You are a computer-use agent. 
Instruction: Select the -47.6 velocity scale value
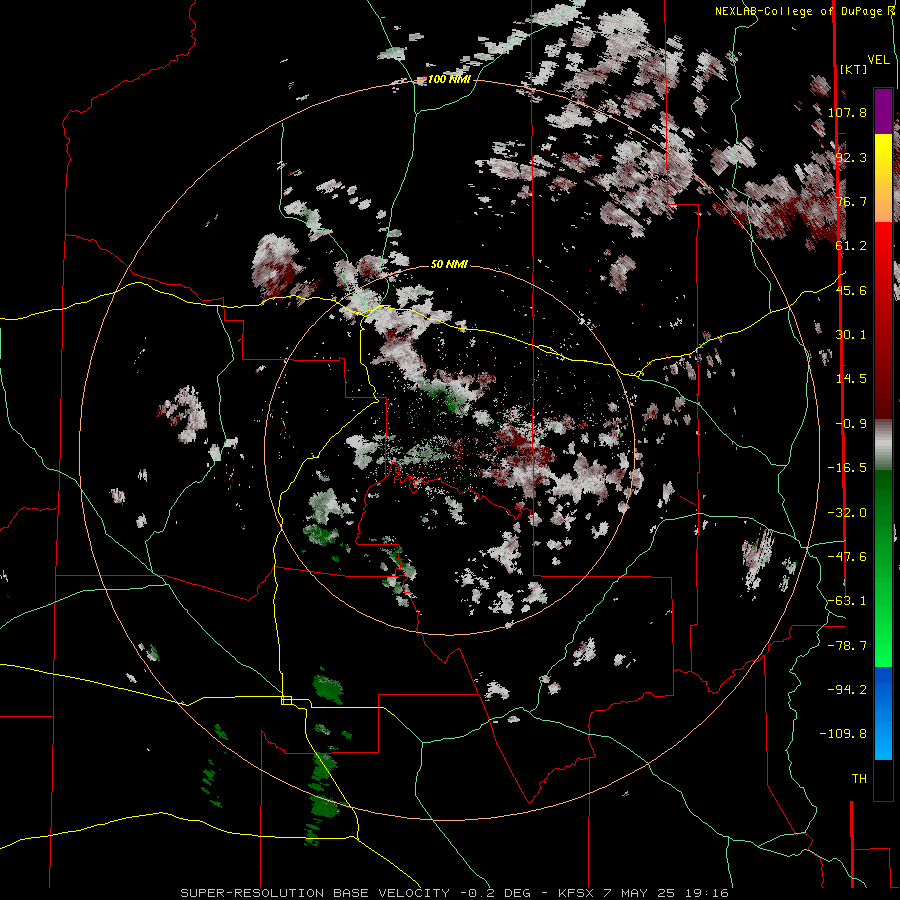pyautogui.click(x=847, y=557)
